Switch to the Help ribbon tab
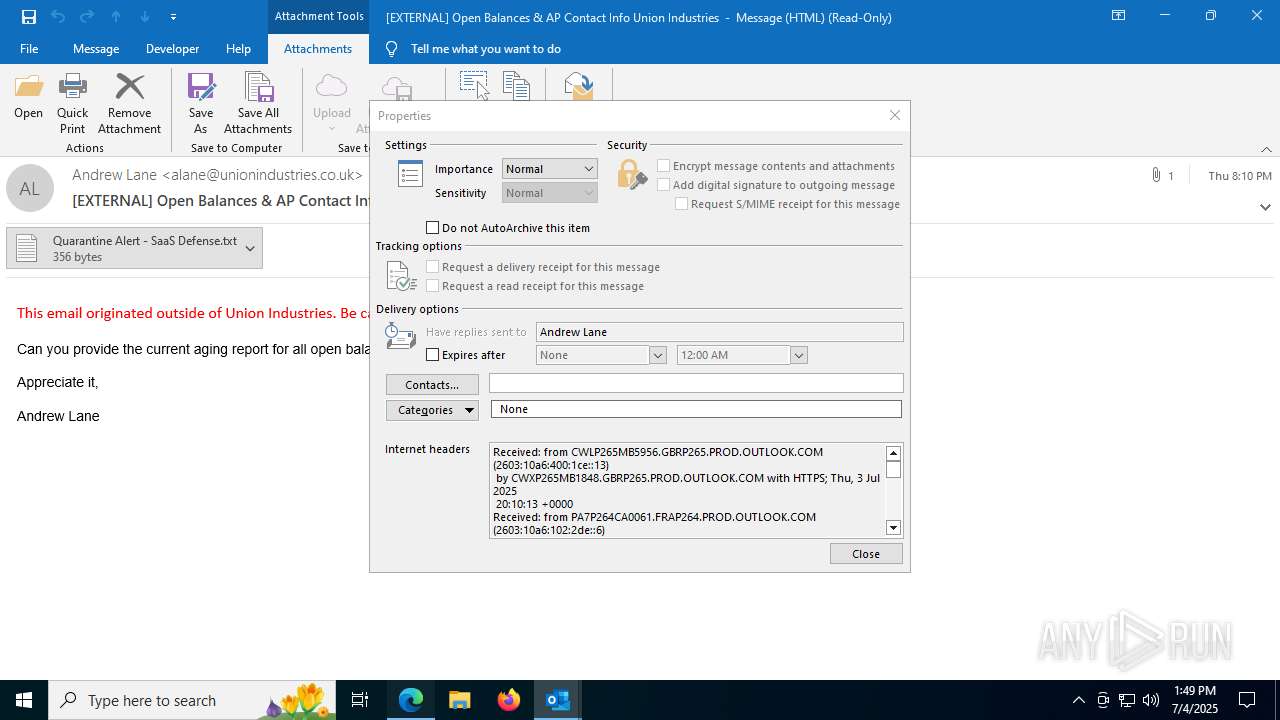The height and width of the screenshot is (720, 1280). click(238, 49)
